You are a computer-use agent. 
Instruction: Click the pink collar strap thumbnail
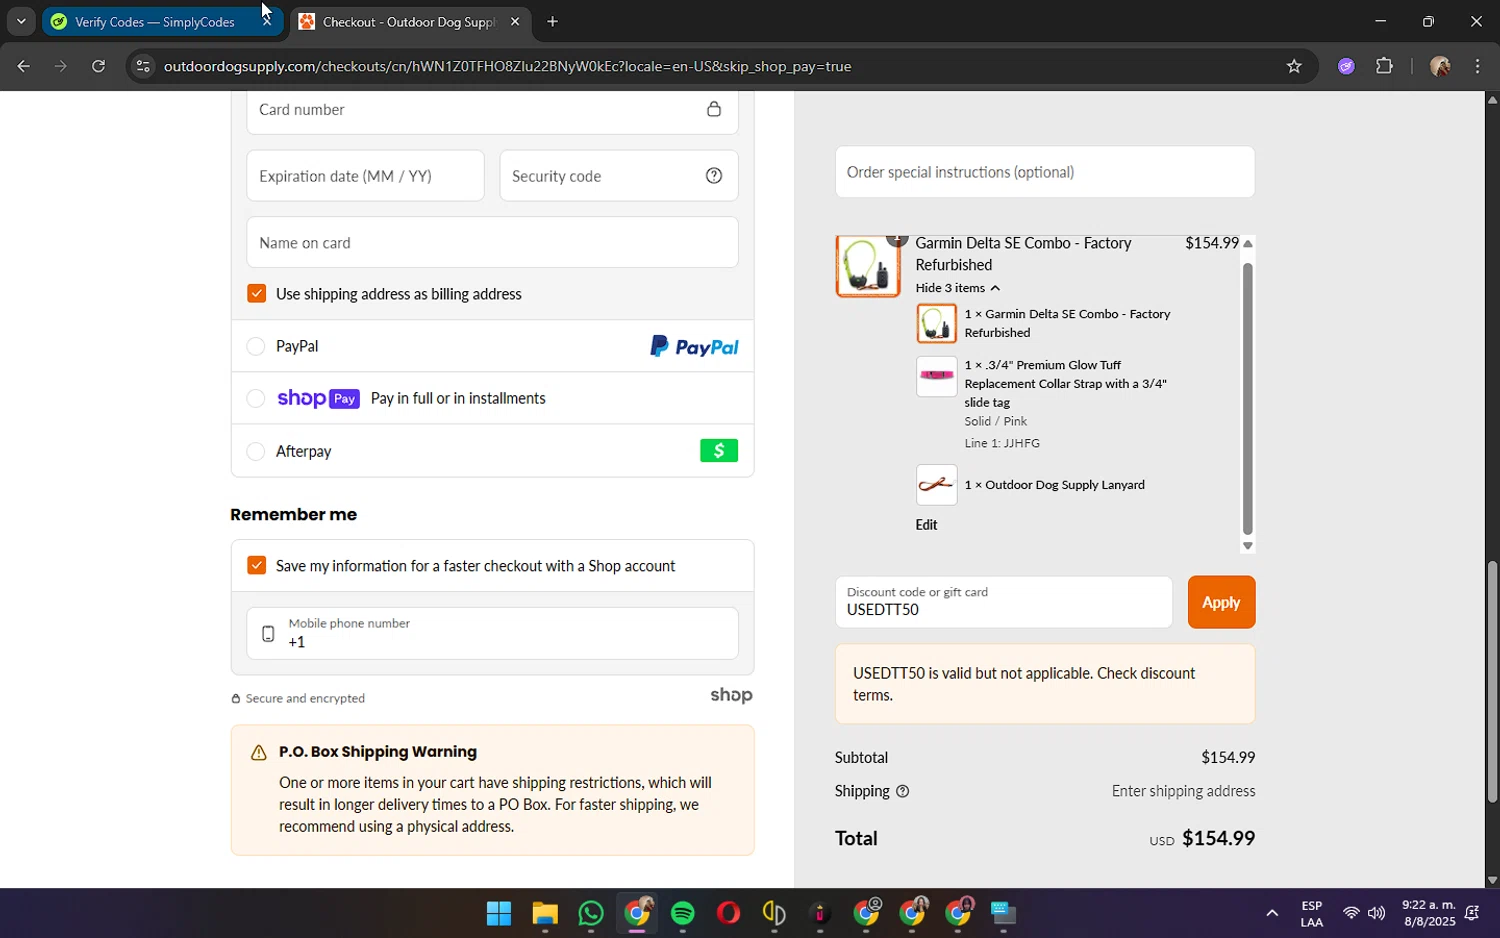[x=937, y=376]
